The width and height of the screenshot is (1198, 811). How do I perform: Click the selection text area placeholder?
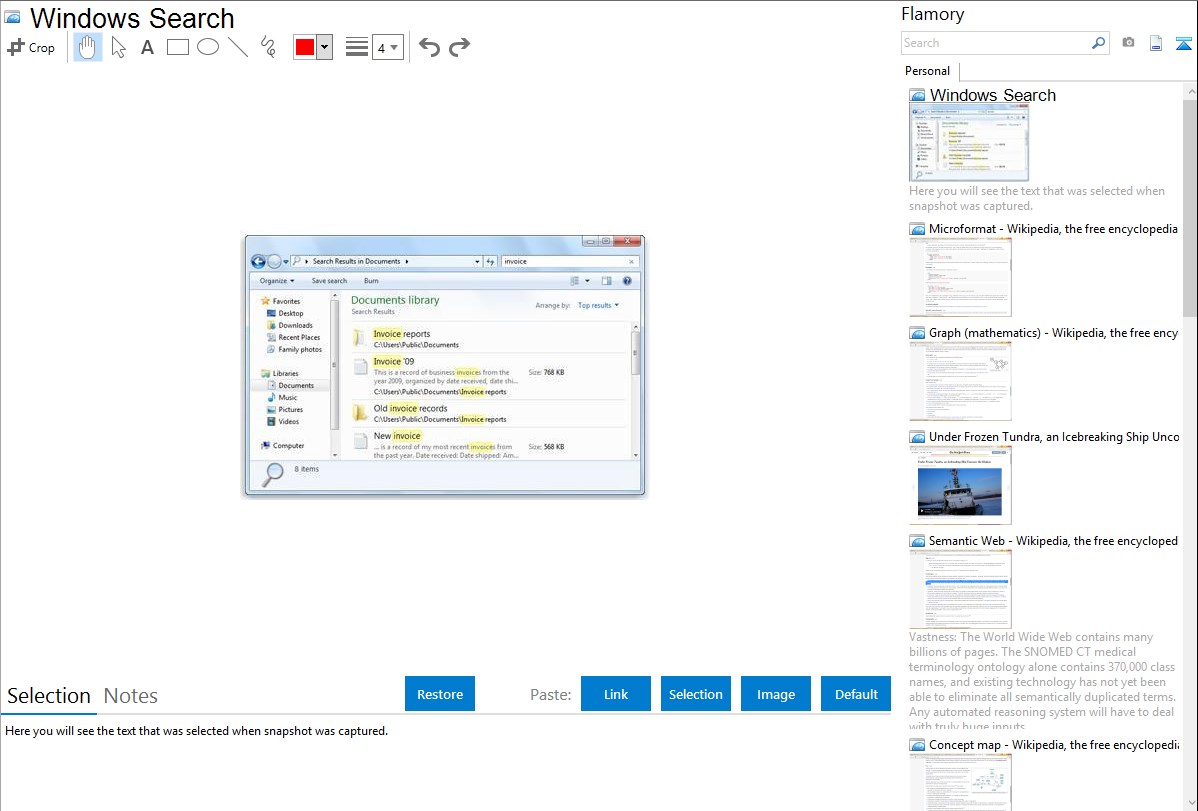pyautogui.click(x=196, y=731)
